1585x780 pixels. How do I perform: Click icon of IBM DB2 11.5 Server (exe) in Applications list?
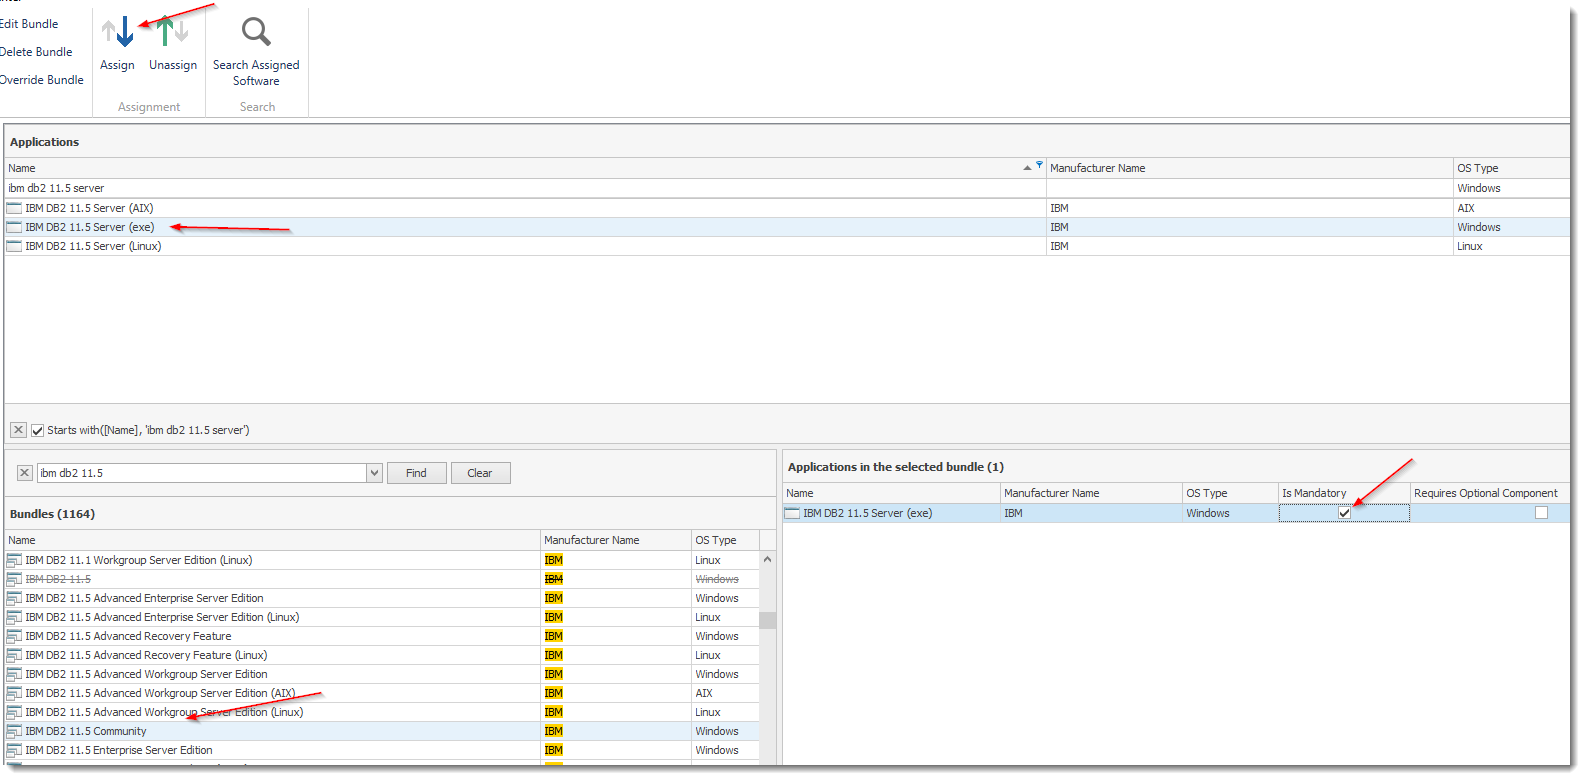[14, 227]
